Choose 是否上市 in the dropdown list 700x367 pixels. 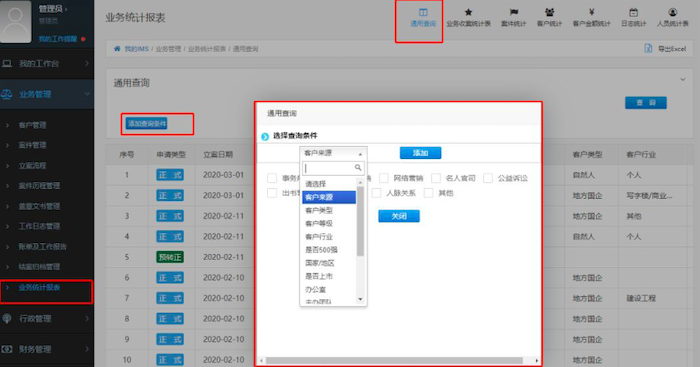(x=329, y=276)
